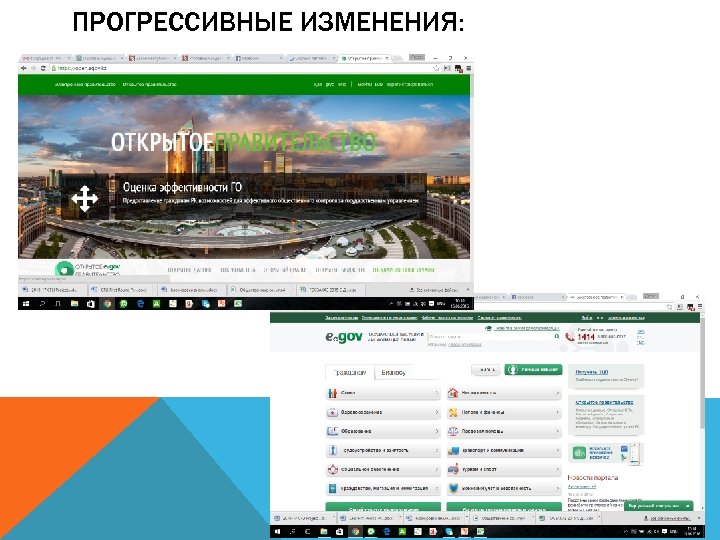Expand the Семья row arrow
This screenshot has width=720, height=540.
[x=436, y=393]
